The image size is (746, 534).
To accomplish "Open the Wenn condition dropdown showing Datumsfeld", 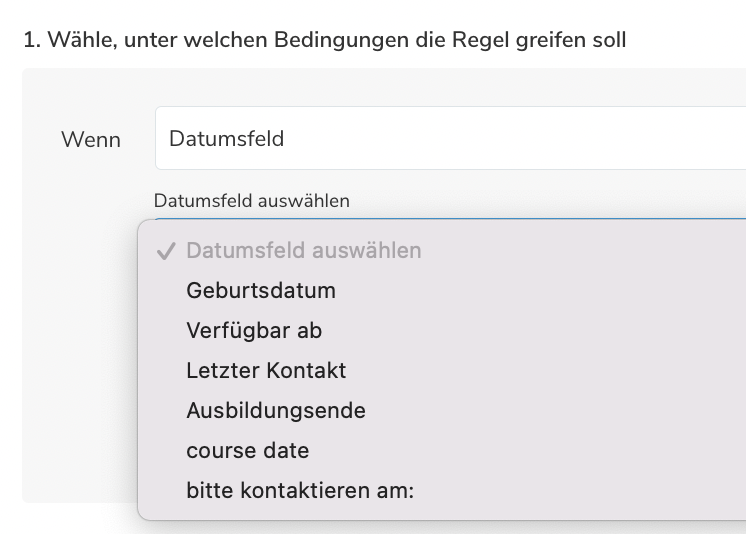I will tap(450, 139).
